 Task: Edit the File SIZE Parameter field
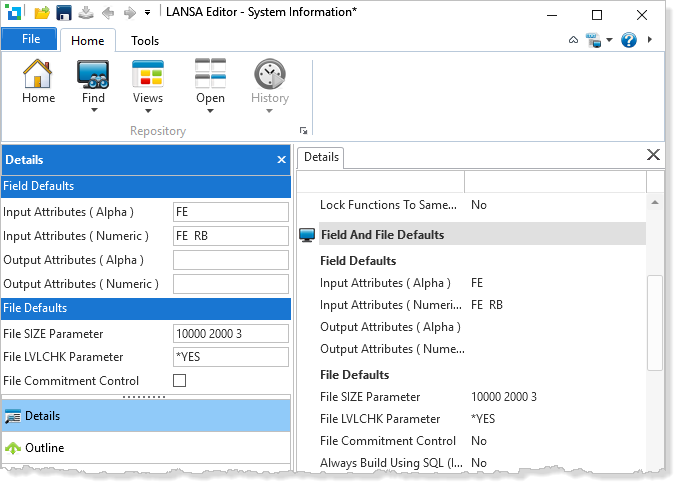pyautogui.click(x=231, y=334)
